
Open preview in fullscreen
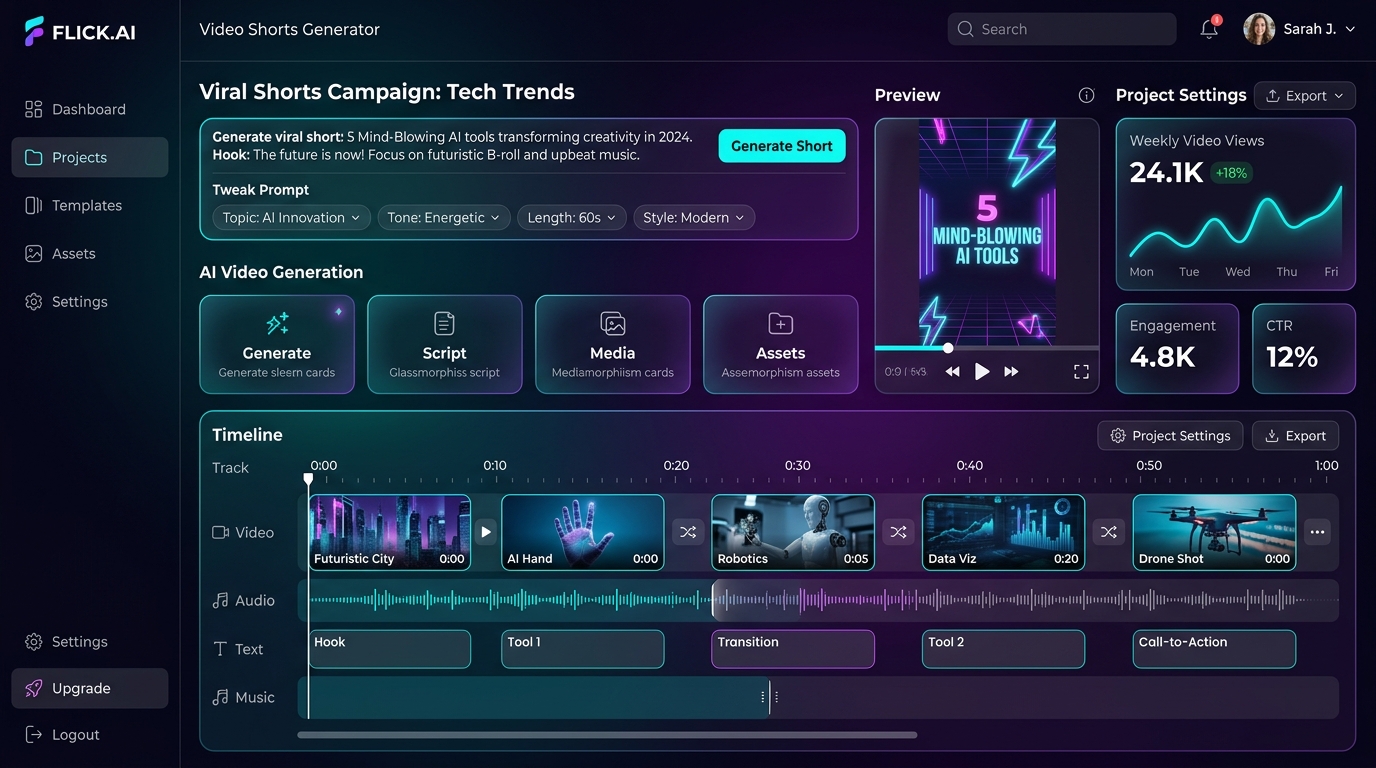(1081, 371)
